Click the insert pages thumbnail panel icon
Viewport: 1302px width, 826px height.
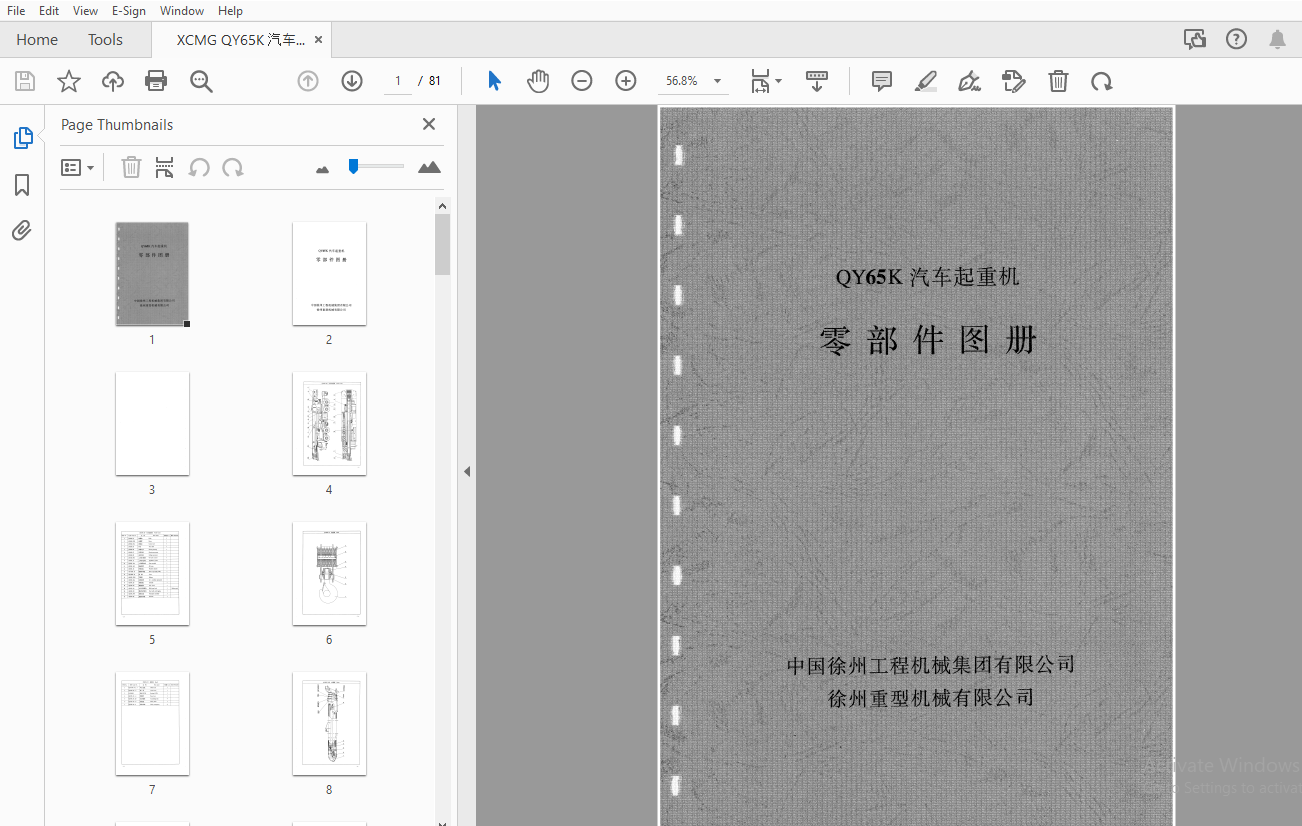coord(165,167)
